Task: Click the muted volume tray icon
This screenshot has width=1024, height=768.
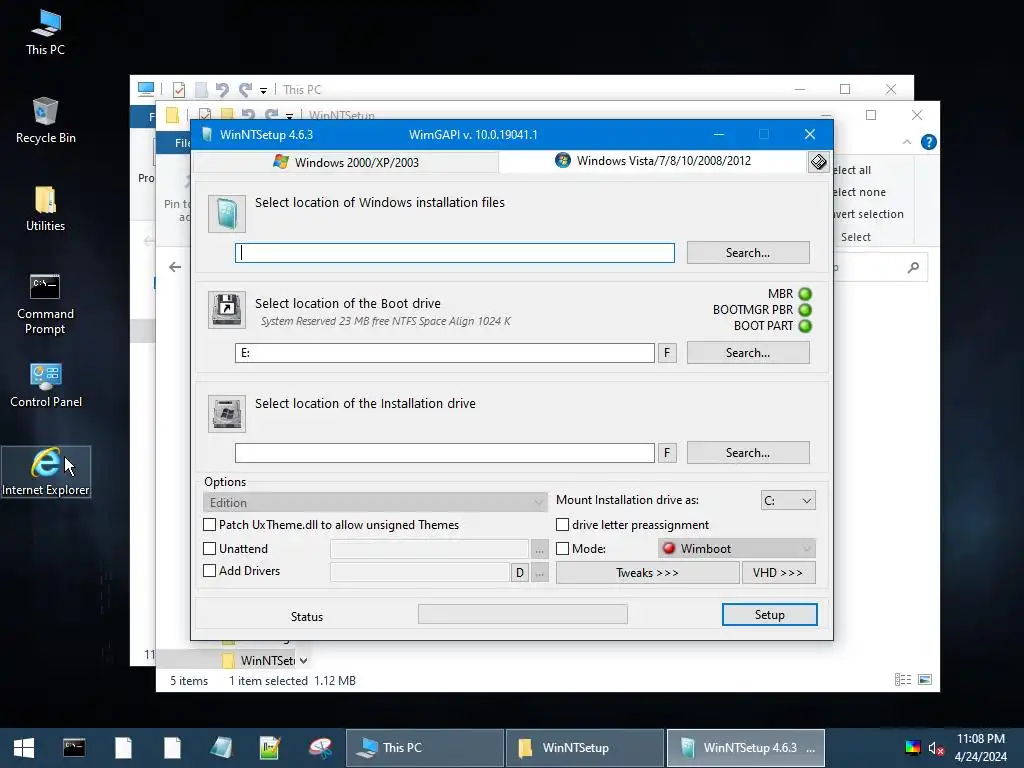Action: click(936, 748)
